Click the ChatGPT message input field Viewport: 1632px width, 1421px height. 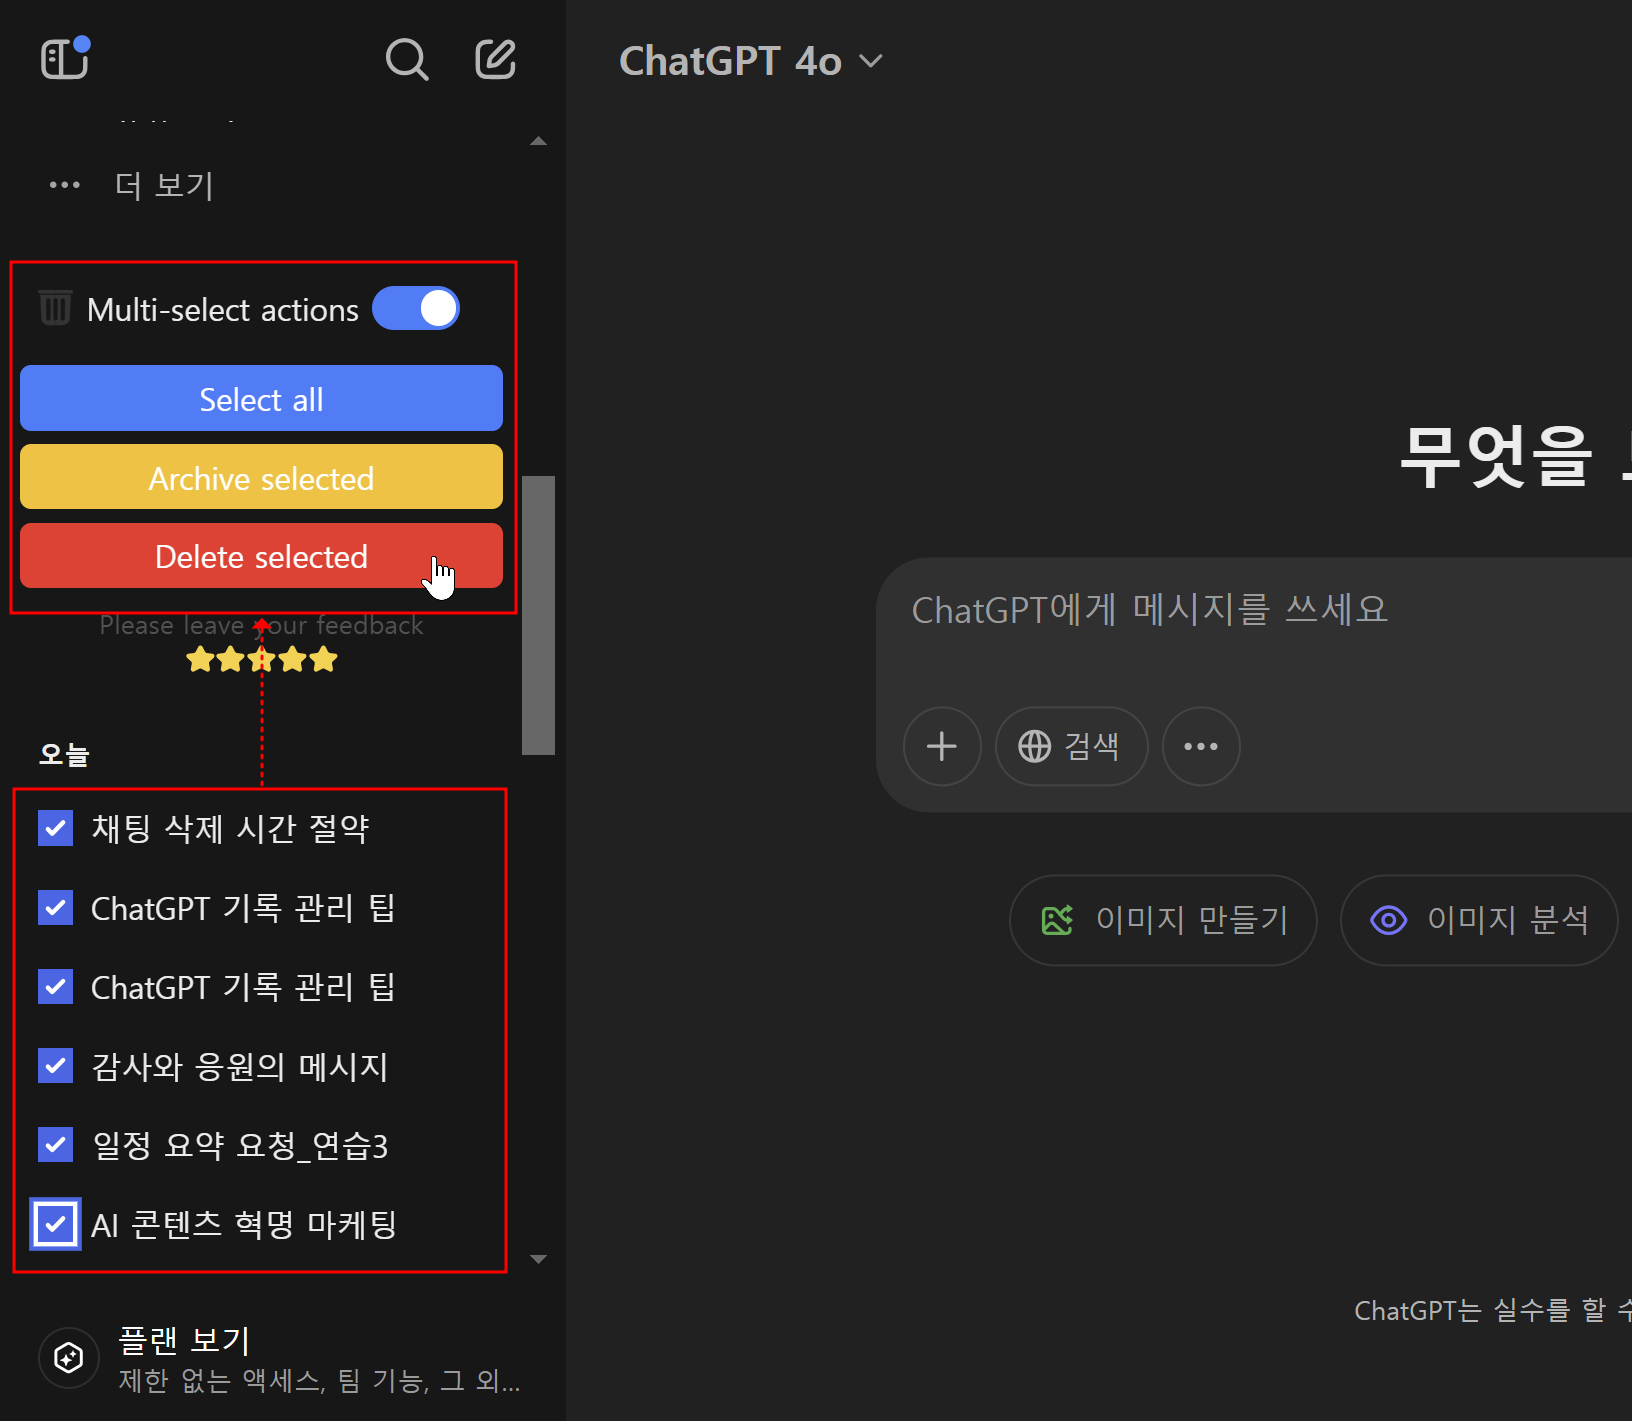[x=1148, y=609]
